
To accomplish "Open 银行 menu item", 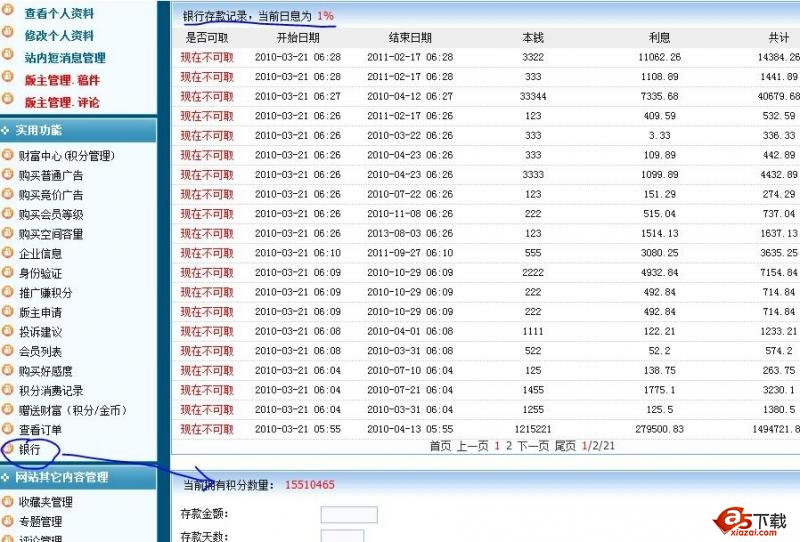I will [30, 449].
